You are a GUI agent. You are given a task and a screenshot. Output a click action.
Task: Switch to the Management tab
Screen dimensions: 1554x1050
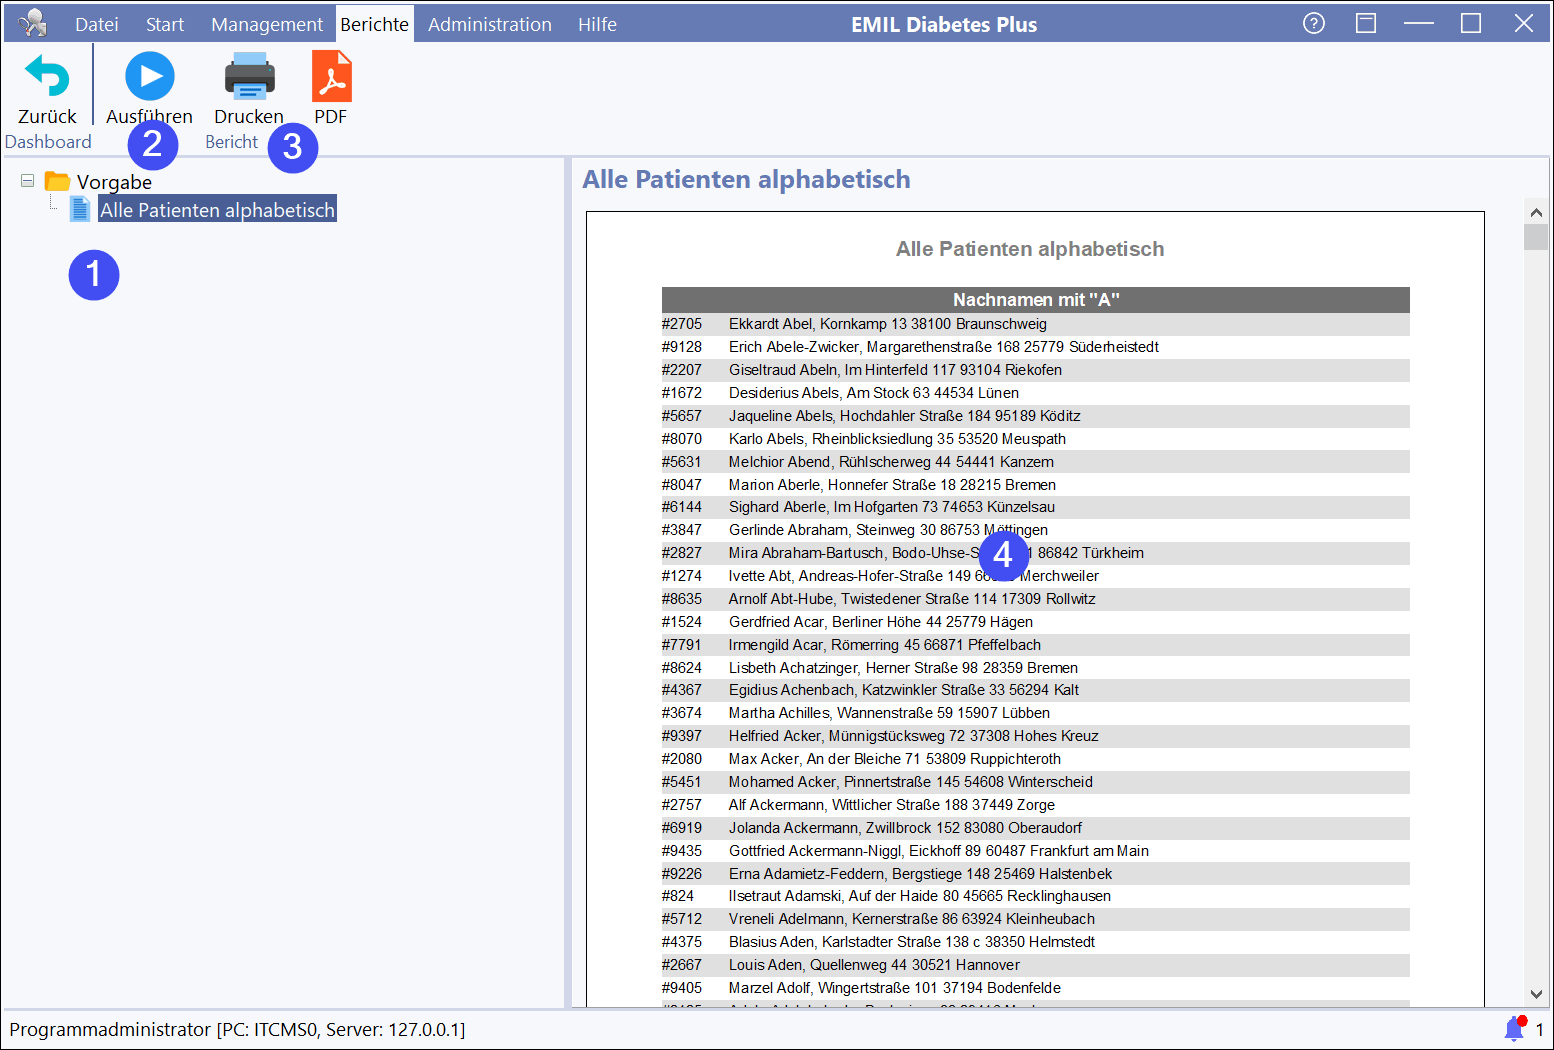(267, 24)
